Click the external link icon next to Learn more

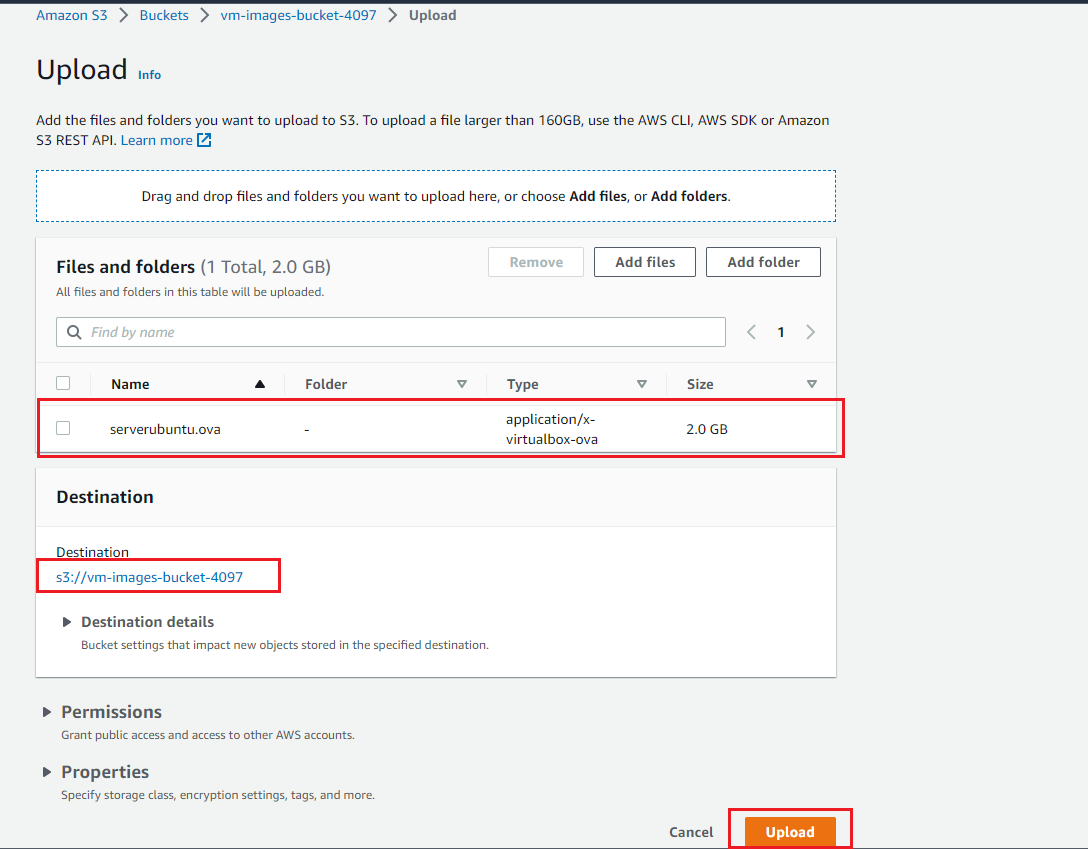click(x=206, y=140)
